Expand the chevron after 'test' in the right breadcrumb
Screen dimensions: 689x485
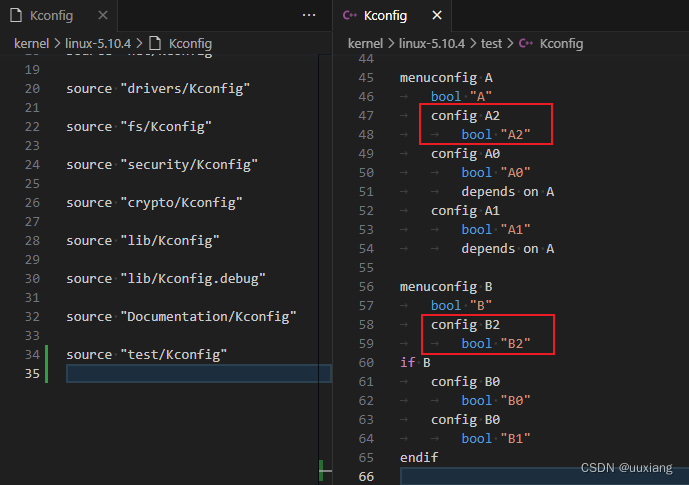click(510, 43)
